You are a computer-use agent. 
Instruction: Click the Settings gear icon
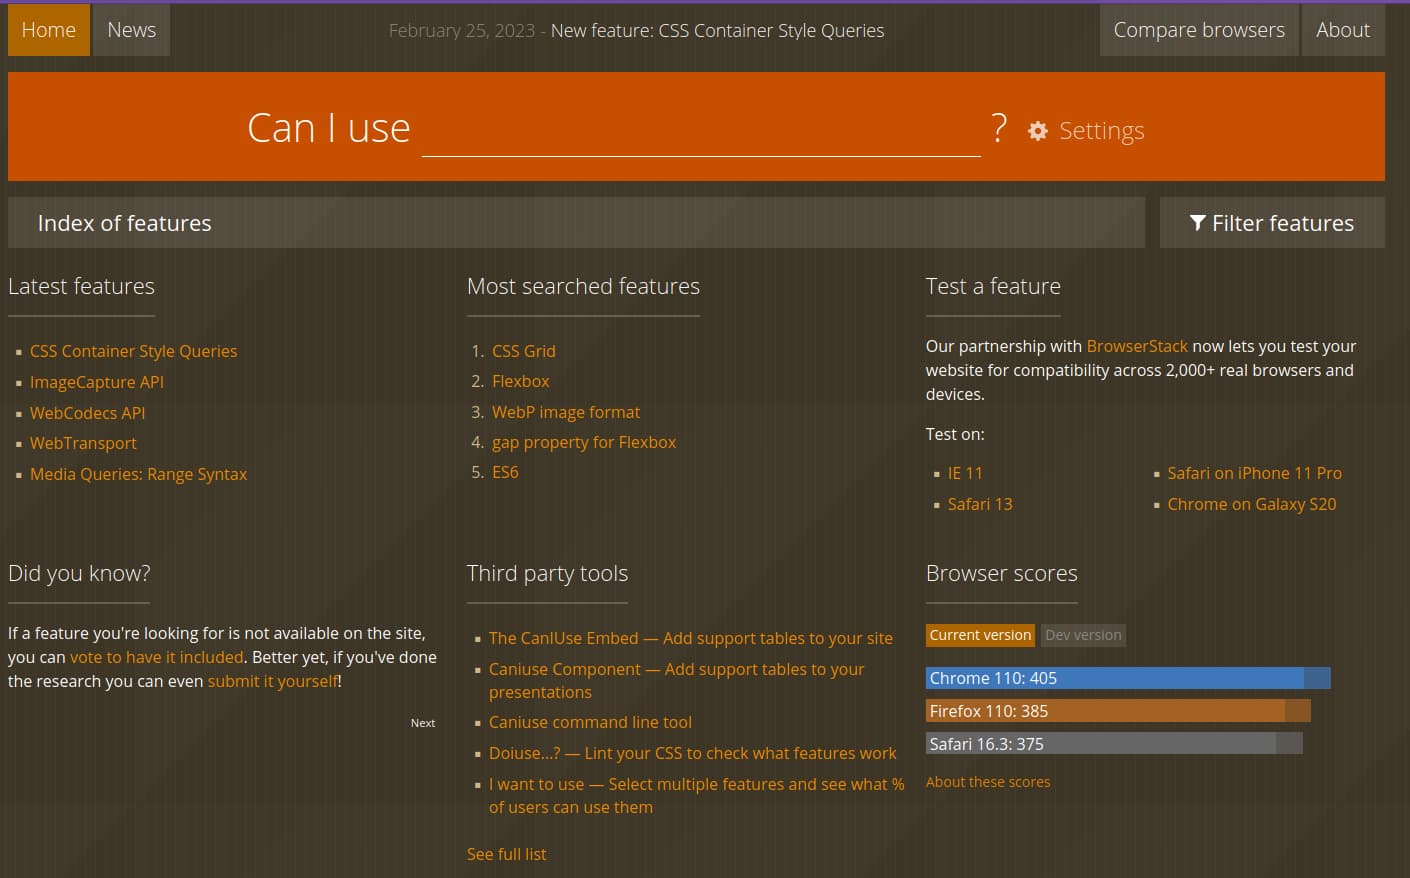click(1038, 131)
